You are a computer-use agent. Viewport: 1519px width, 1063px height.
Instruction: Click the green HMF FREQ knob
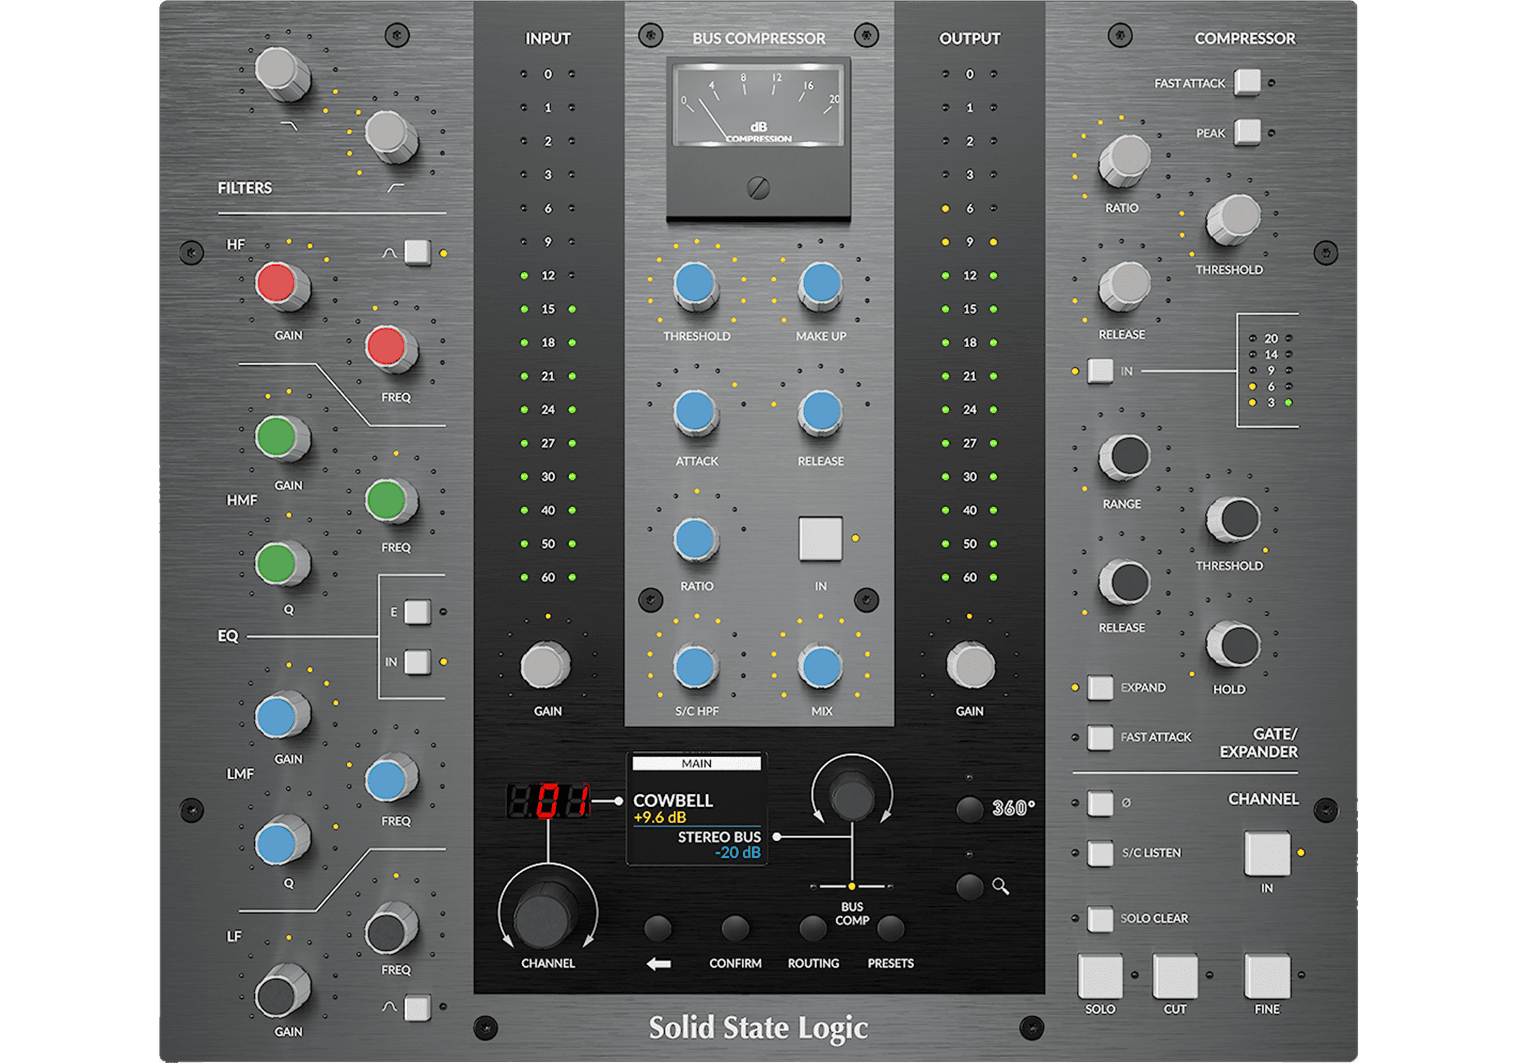(x=390, y=502)
